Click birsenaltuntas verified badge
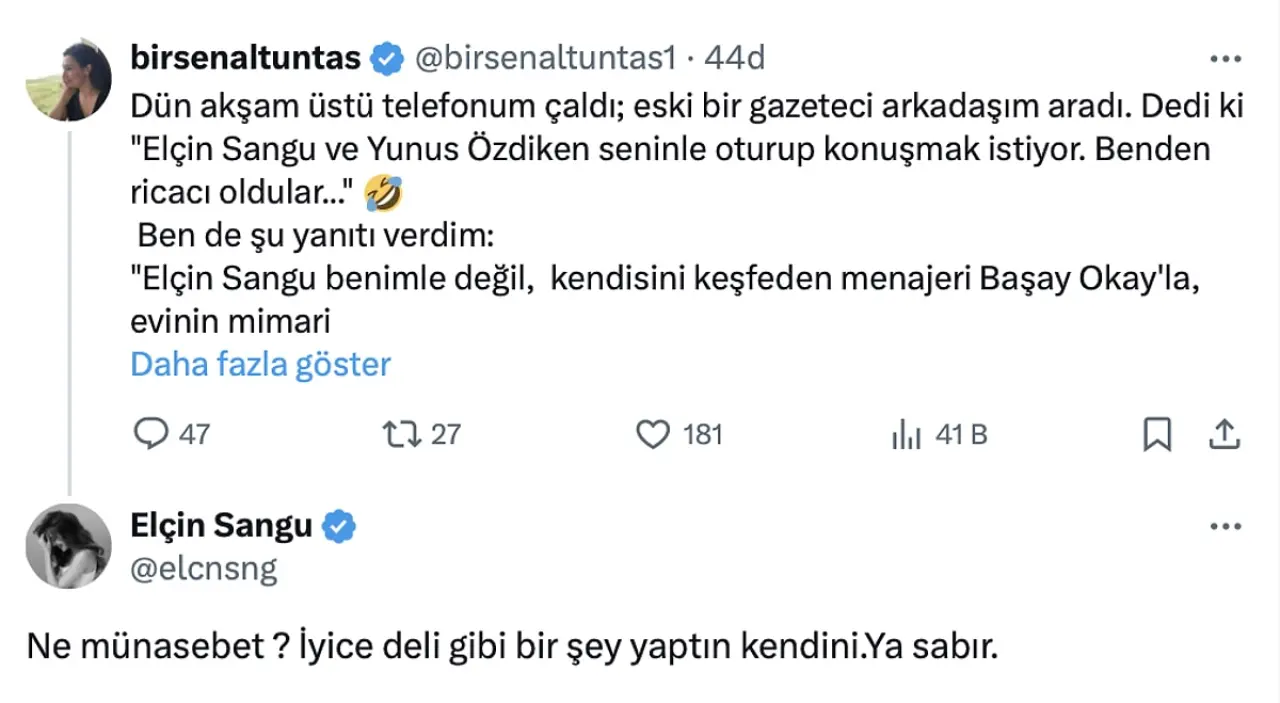 point(387,59)
